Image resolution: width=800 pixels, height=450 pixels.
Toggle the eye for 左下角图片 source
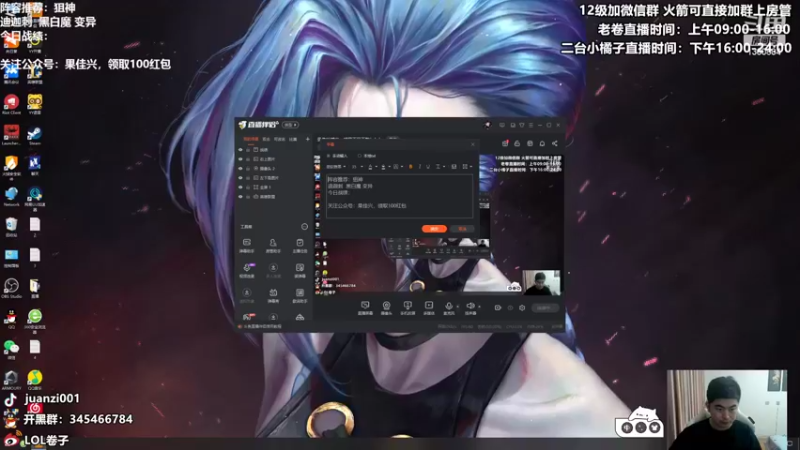point(240,178)
